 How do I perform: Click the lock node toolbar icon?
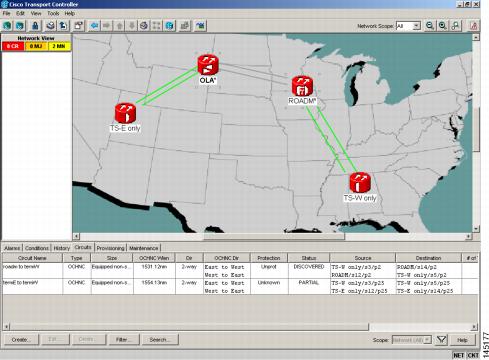click(35, 26)
